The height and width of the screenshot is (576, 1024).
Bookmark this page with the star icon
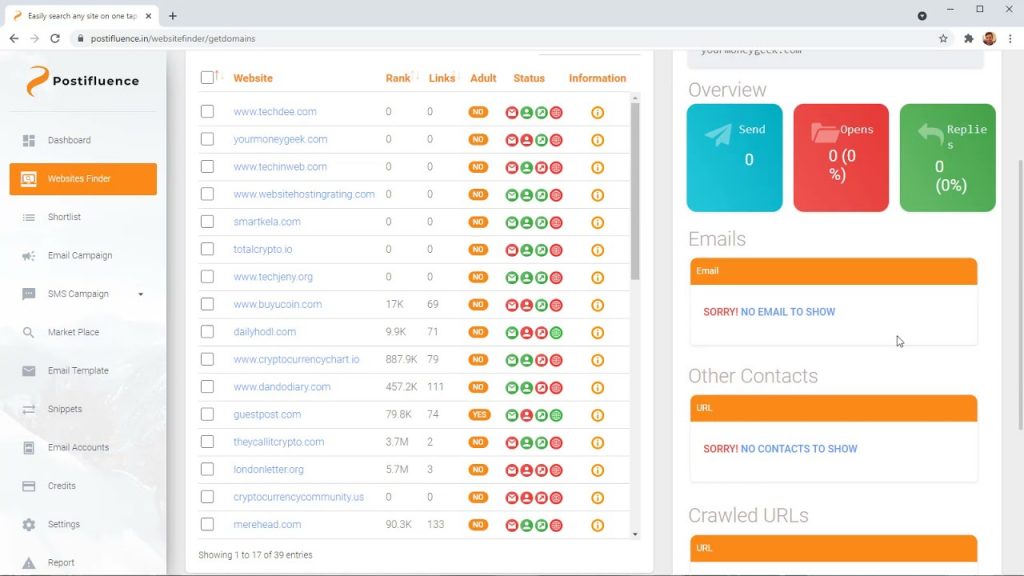[943, 38]
